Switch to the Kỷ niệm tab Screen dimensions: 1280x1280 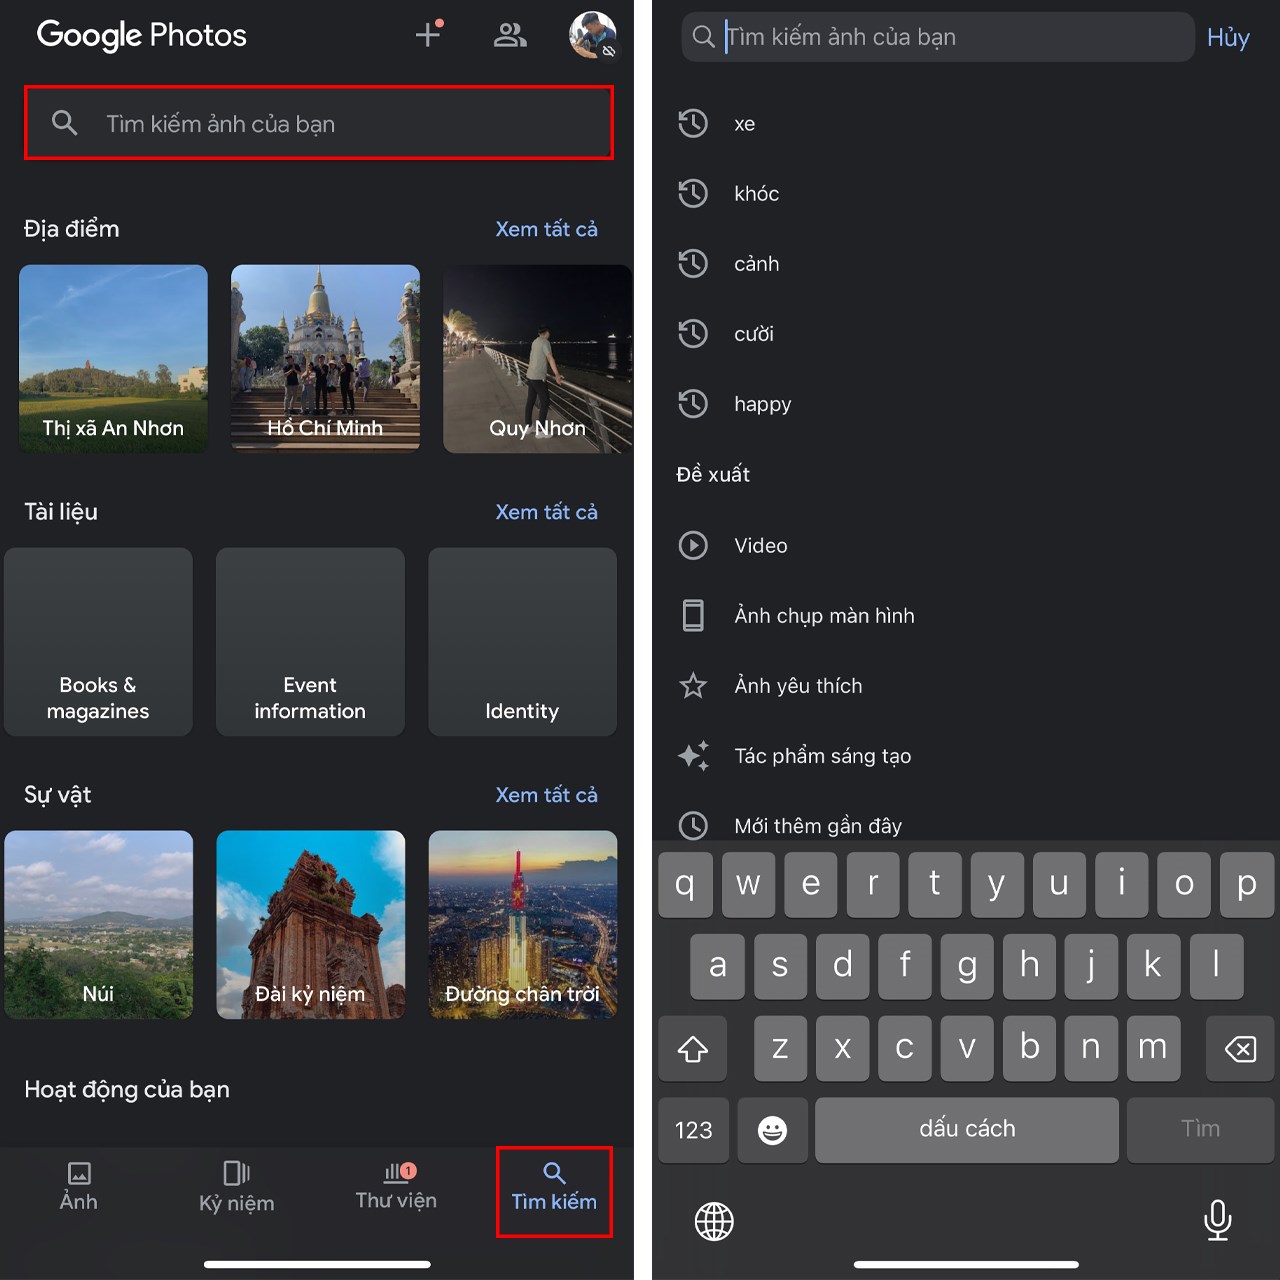pyautogui.click(x=236, y=1190)
